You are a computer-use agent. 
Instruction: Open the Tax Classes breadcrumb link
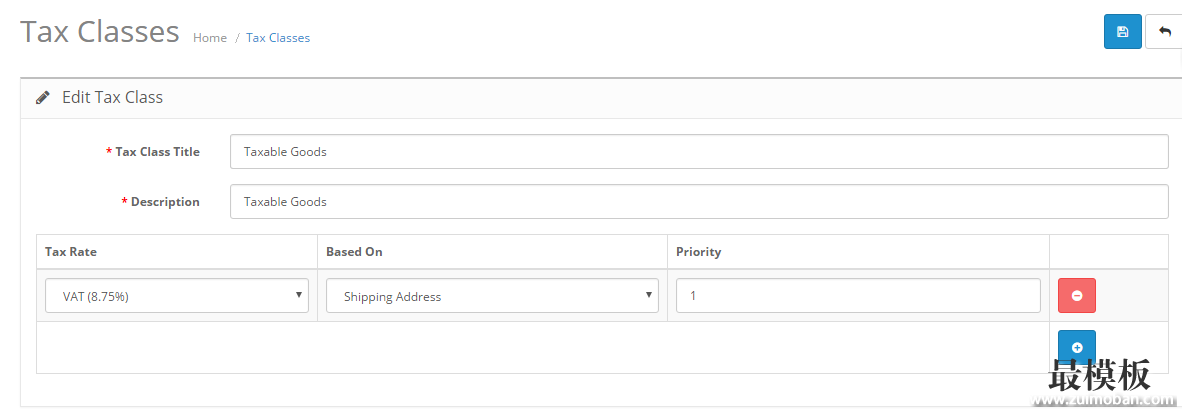[278, 38]
